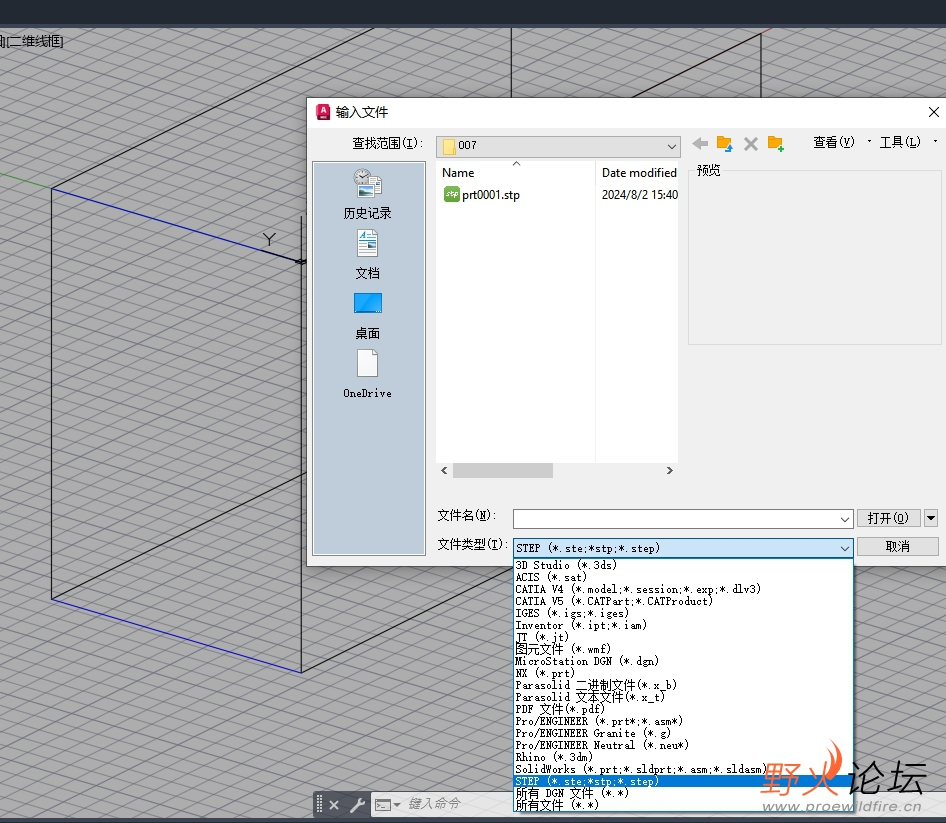Expand the 查找范围 007 folder dropdown
The image size is (946, 823).
[x=671, y=146]
